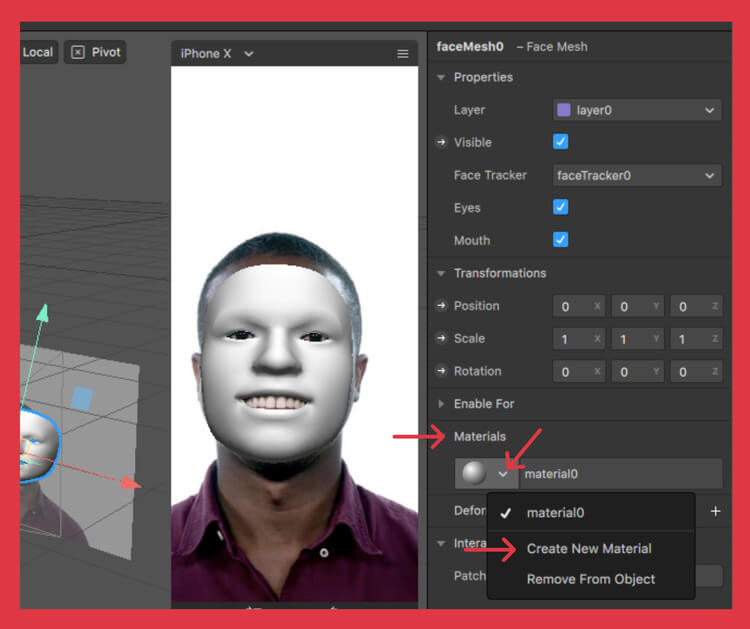Open the Face Tracker dropdown
Image resolution: width=750 pixels, height=629 pixels.
[637, 176]
